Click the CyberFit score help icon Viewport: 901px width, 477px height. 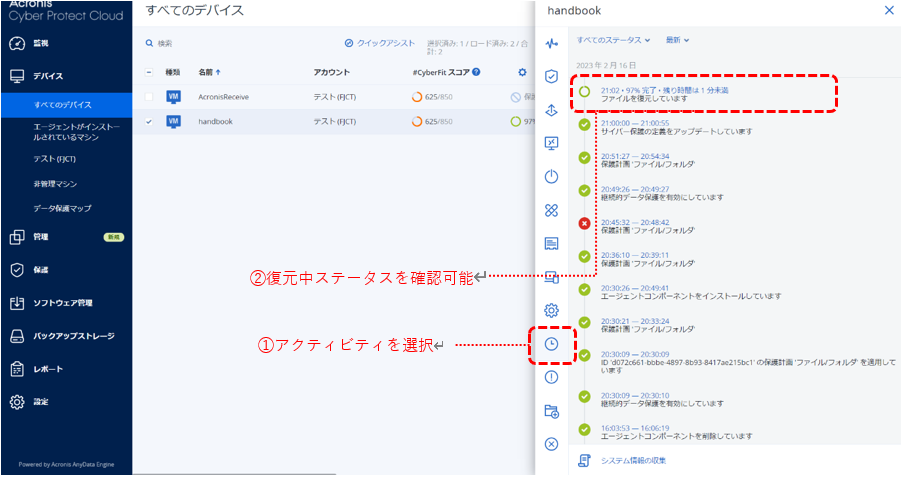(x=476, y=72)
